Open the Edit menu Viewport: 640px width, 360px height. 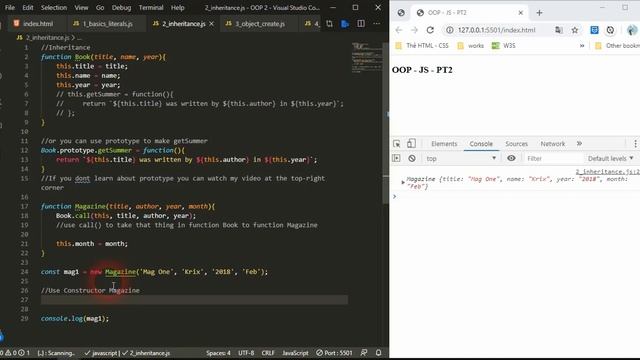pyautogui.click(x=28, y=7)
